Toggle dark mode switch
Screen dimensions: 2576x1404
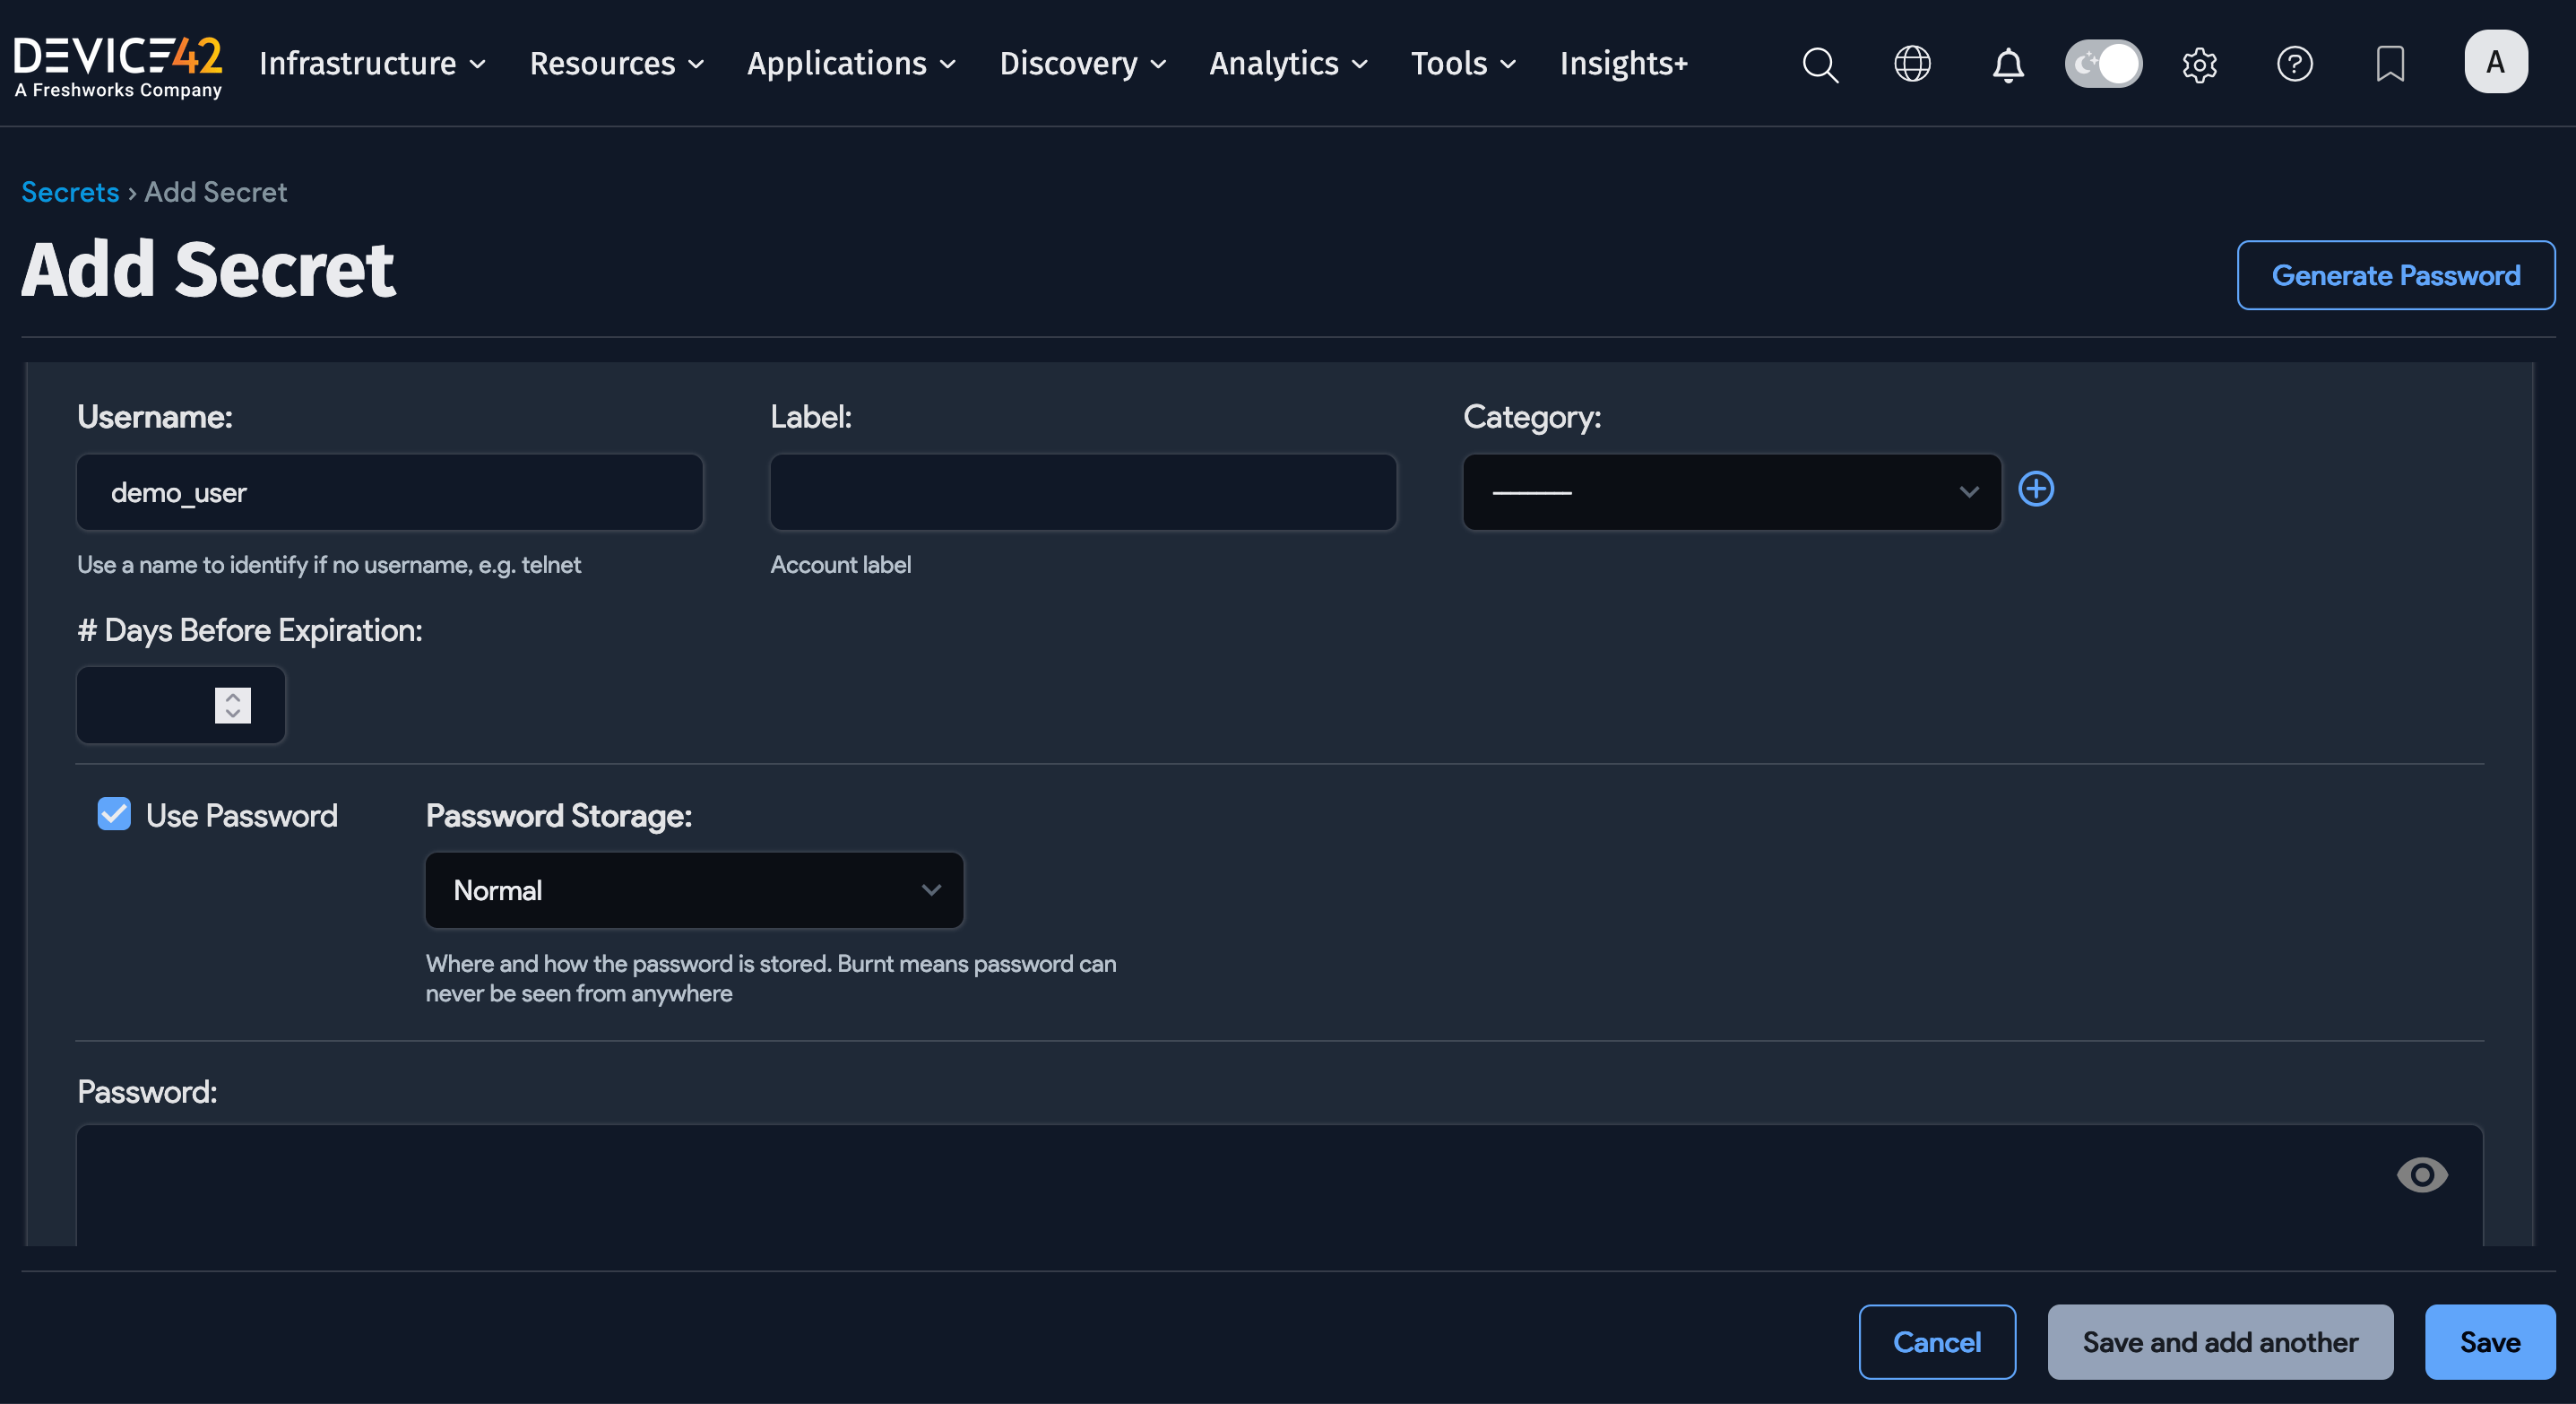(2103, 64)
